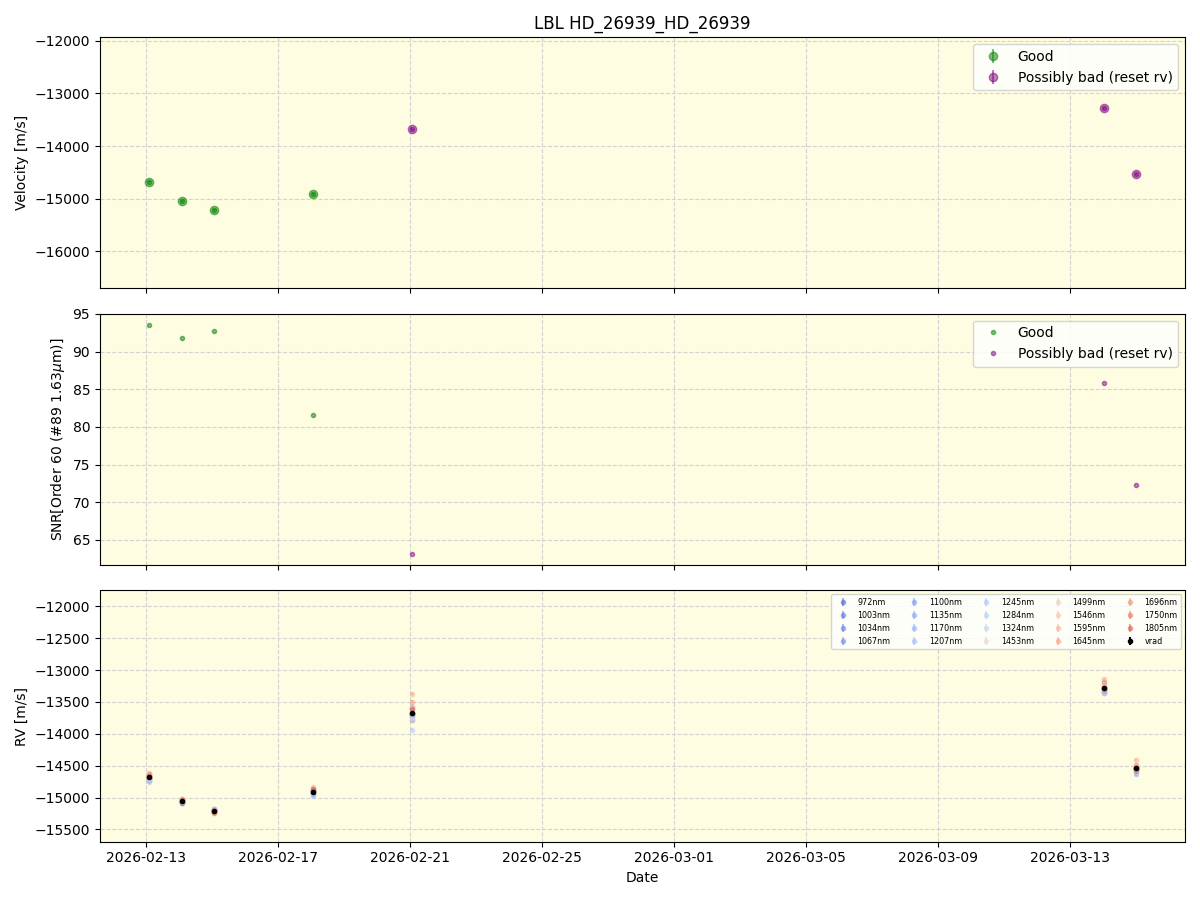Select the purple outlier point near 2026-02-21
Screen dimensions: 1200x900
[x=411, y=128]
